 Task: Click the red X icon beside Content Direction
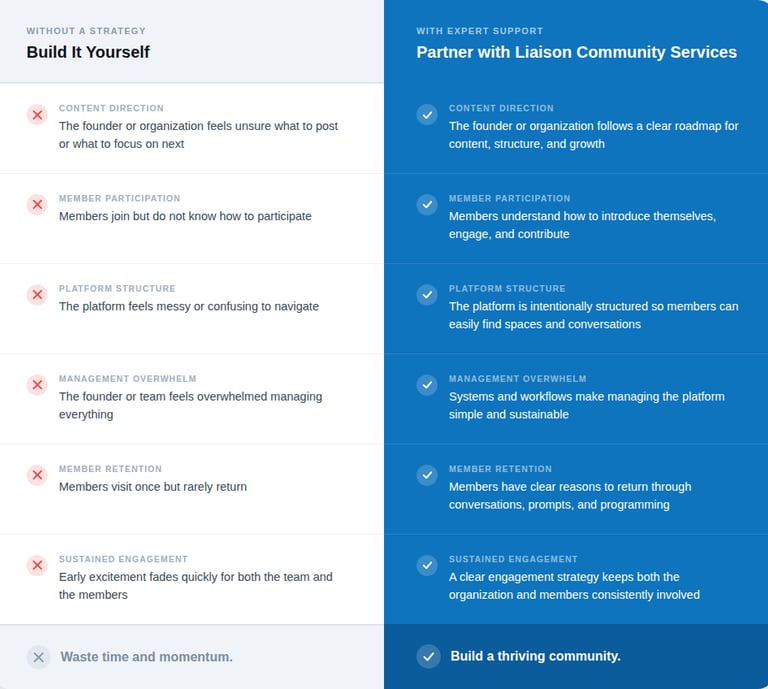tap(37, 115)
